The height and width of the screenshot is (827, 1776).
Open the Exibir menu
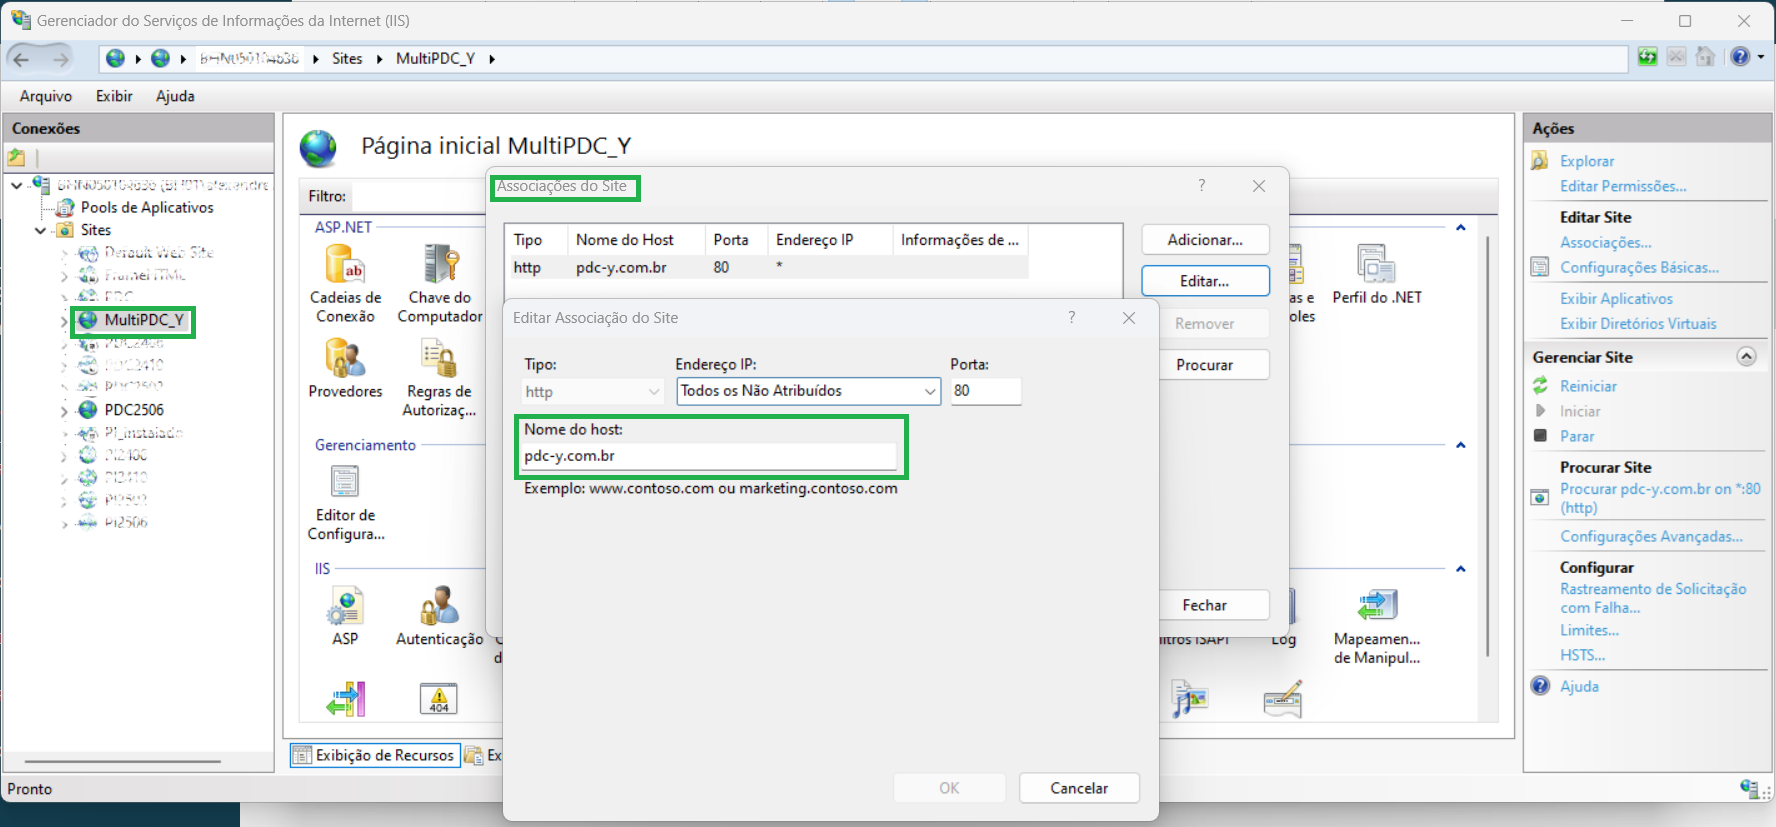point(114,96)
